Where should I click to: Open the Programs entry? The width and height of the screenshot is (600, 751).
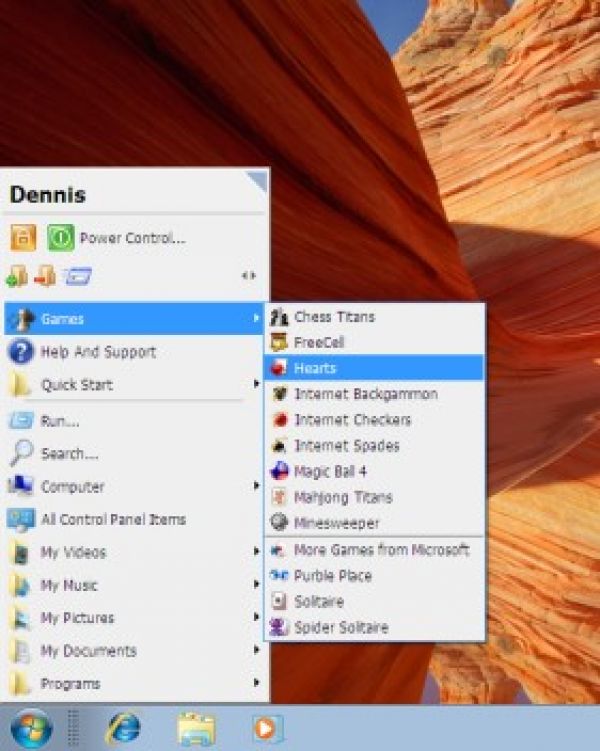click(134, 683)
